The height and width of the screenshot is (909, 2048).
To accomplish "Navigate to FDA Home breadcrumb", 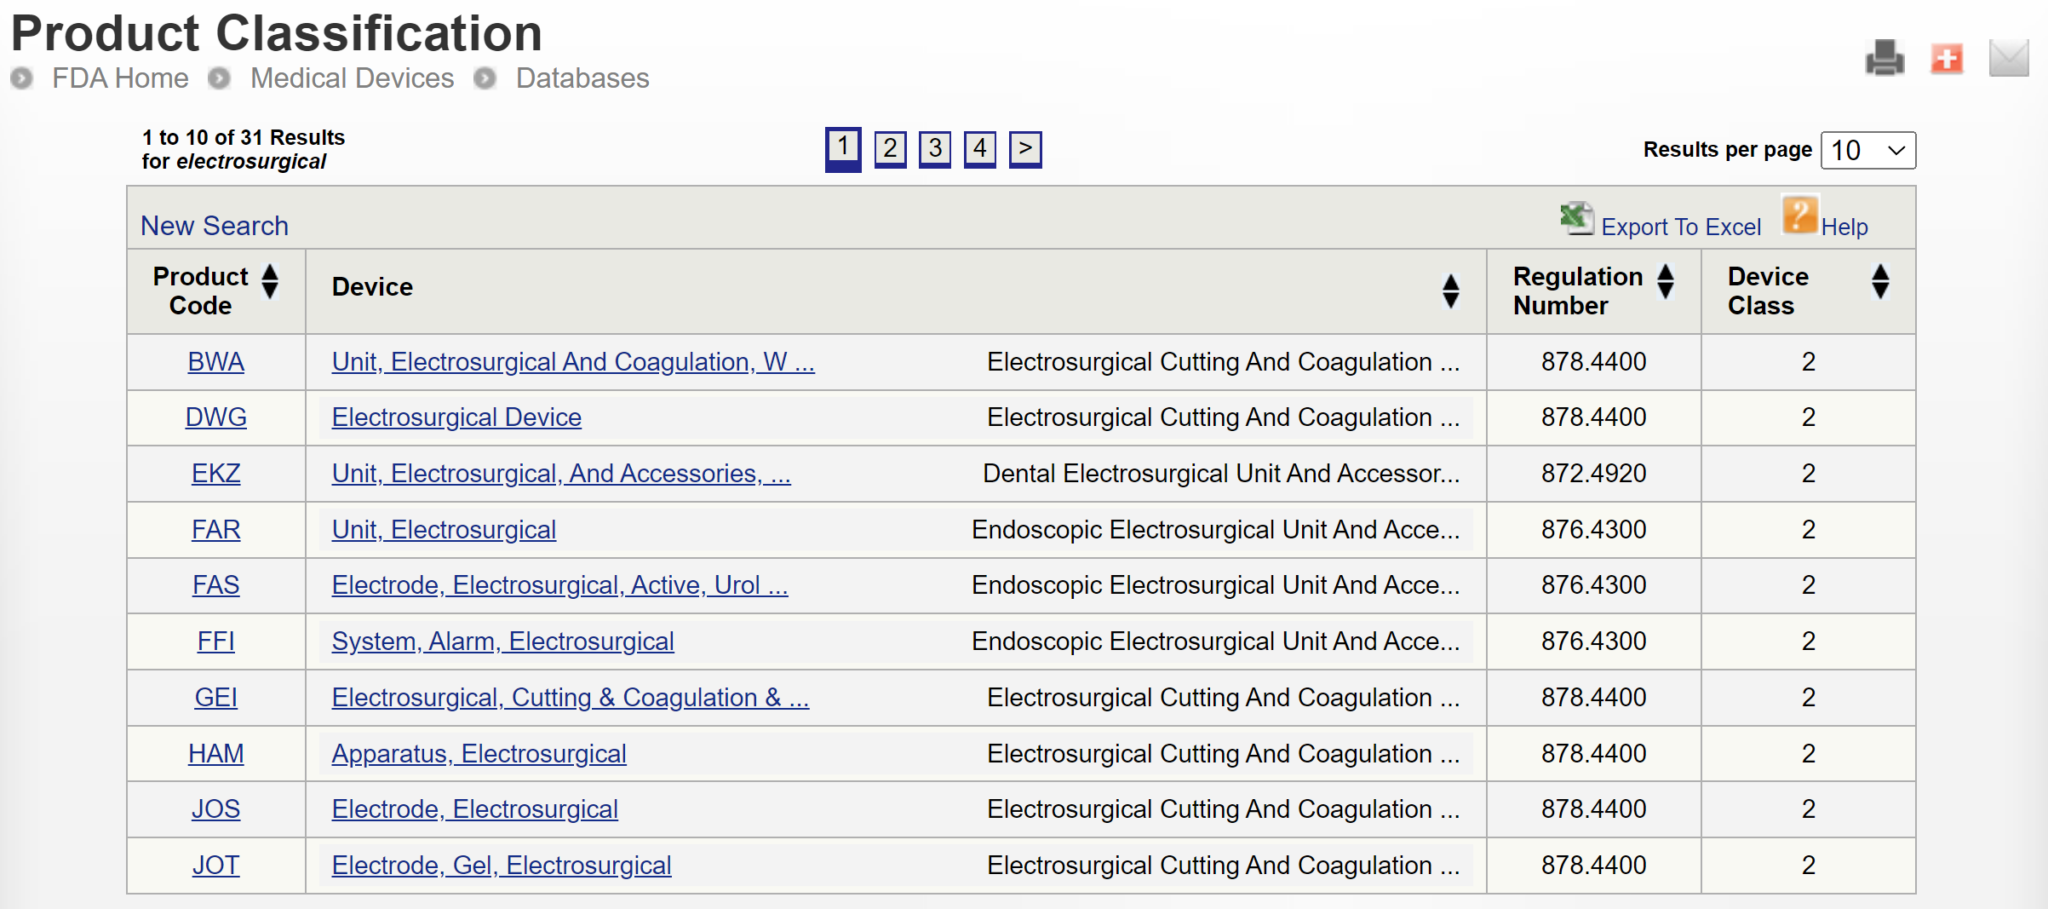I will tap(120, 78).
